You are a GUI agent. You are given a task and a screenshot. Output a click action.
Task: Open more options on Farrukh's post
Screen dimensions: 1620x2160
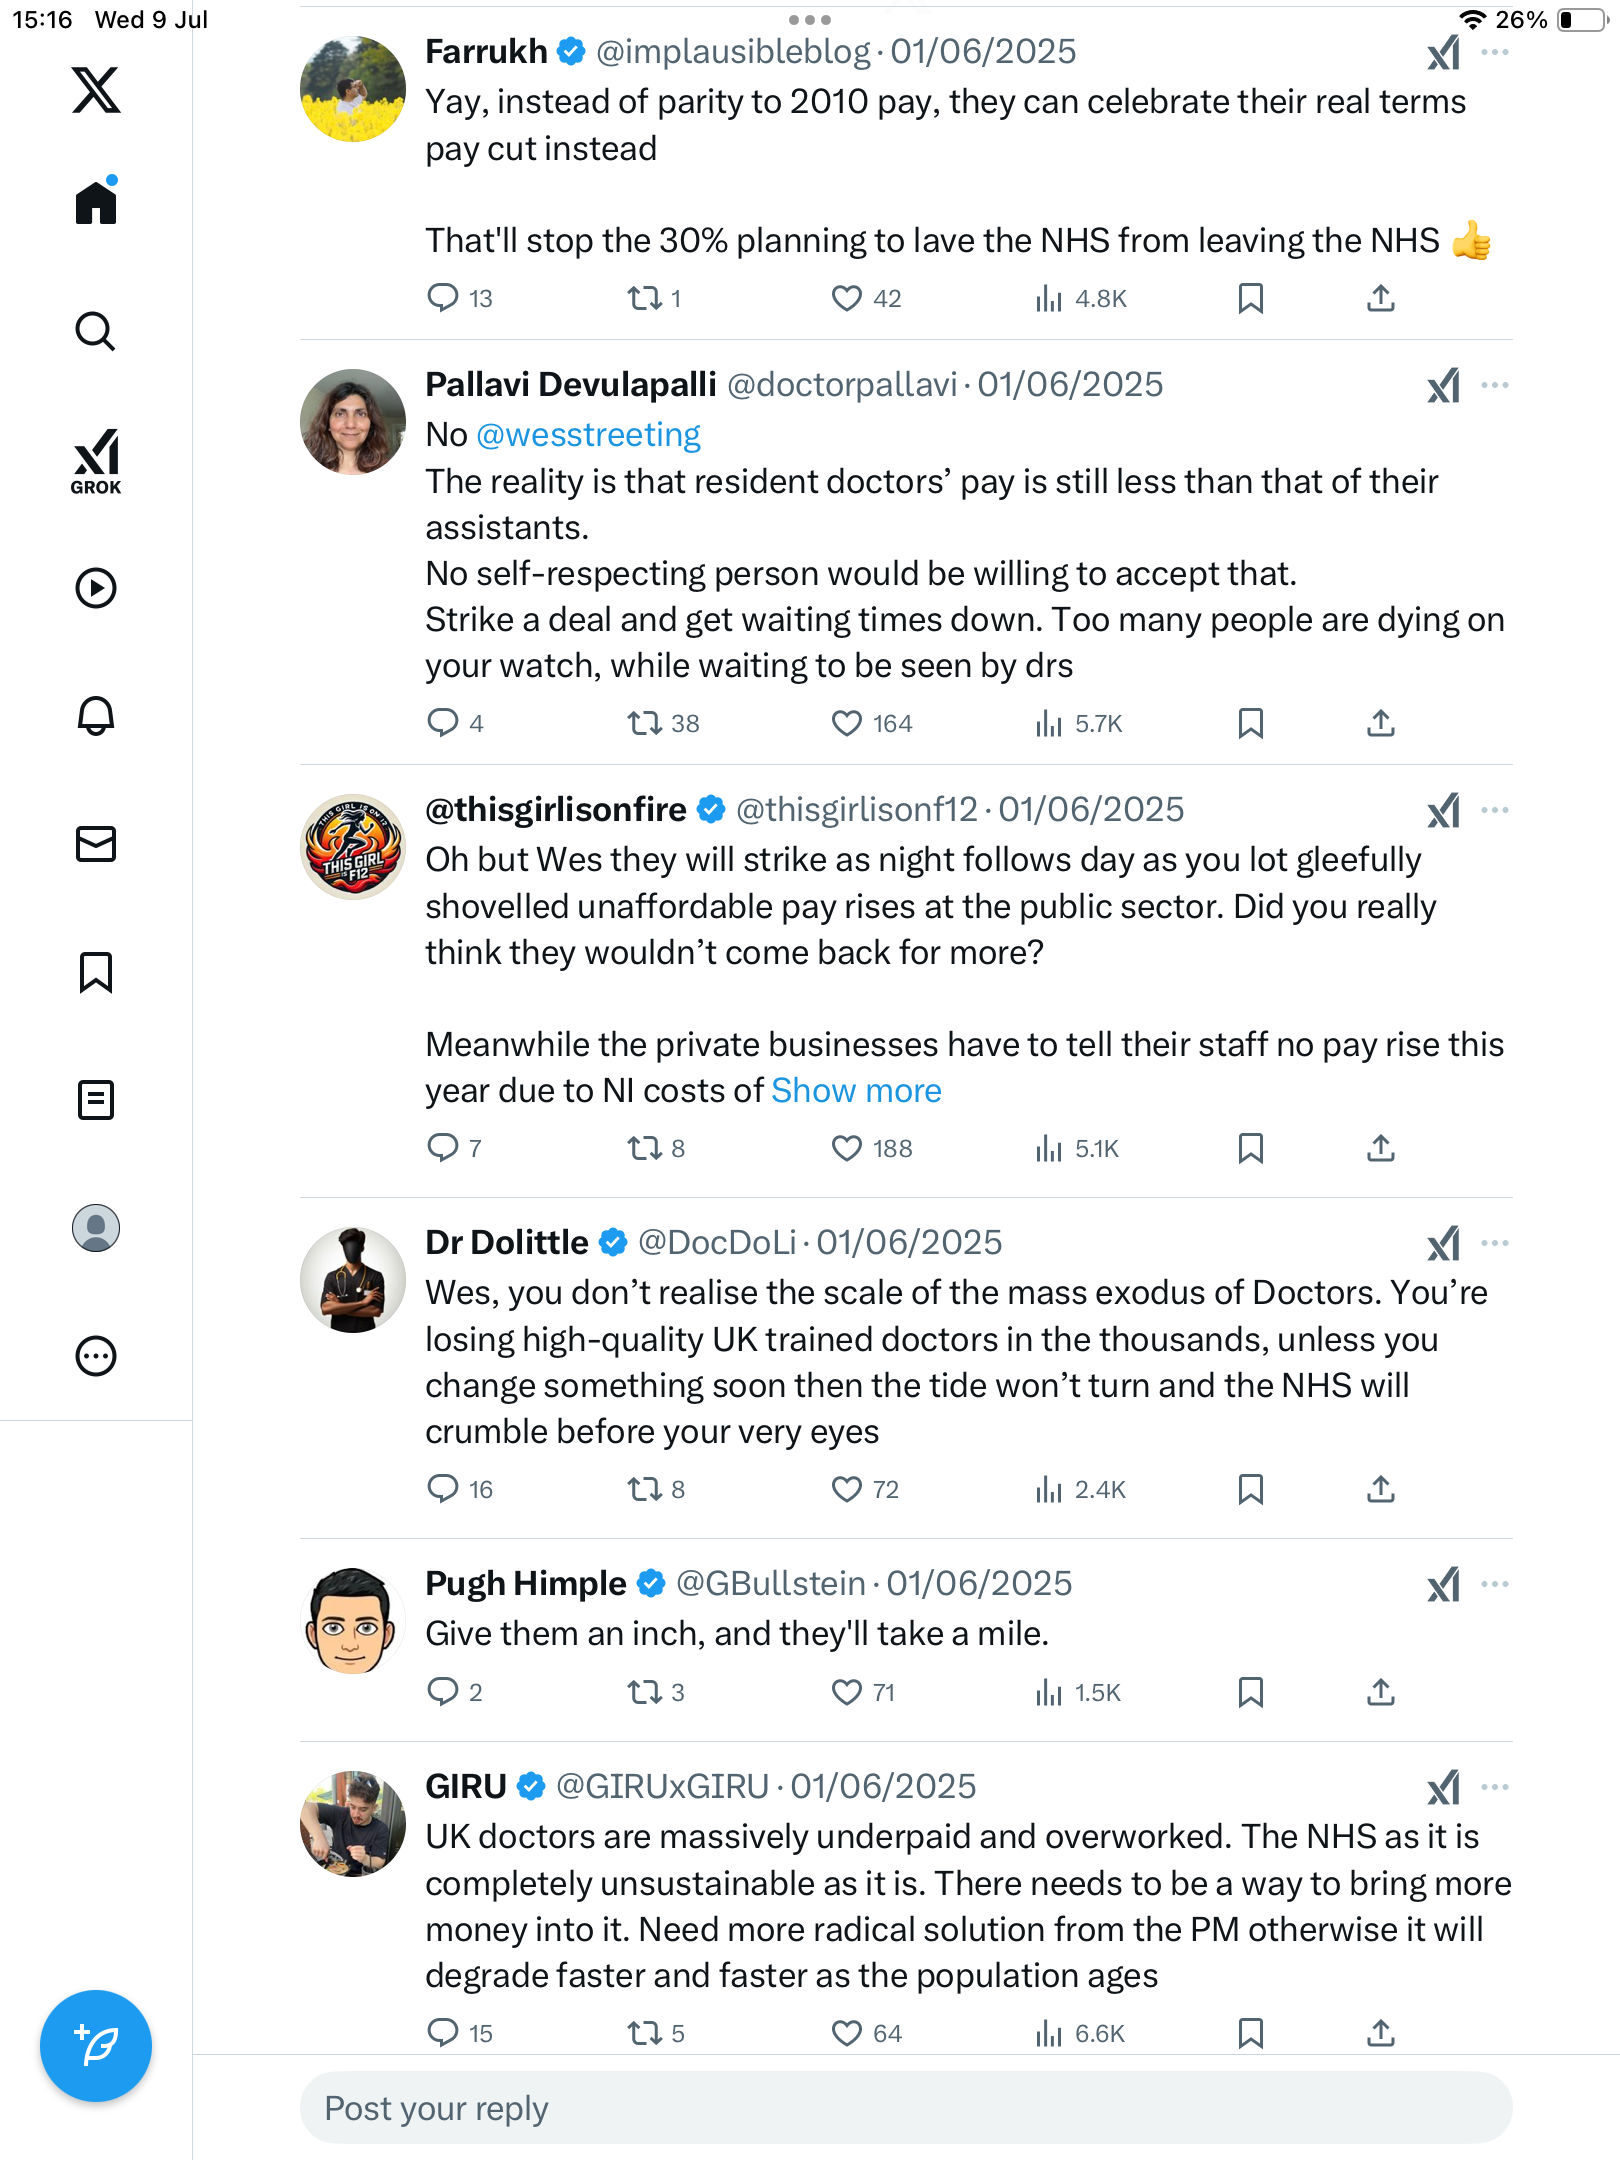[1494, 52]
